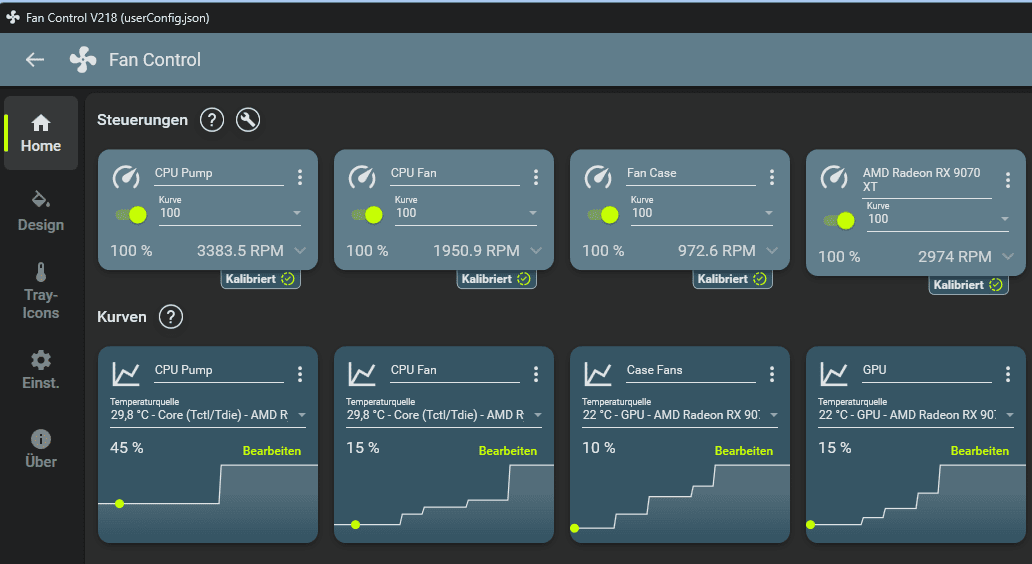Open the Kurve dropdown on the Fan Case control
1032x564 pixels.
point(702,213)
